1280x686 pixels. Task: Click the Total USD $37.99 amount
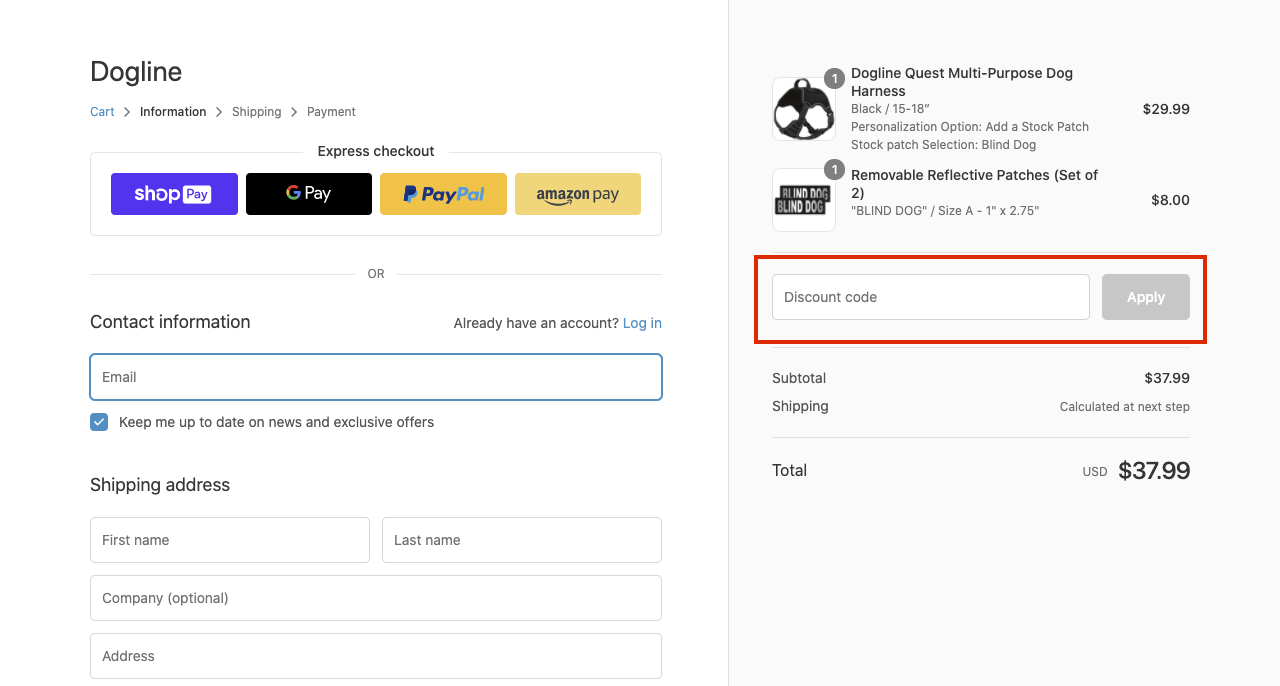click(1154, 471)
